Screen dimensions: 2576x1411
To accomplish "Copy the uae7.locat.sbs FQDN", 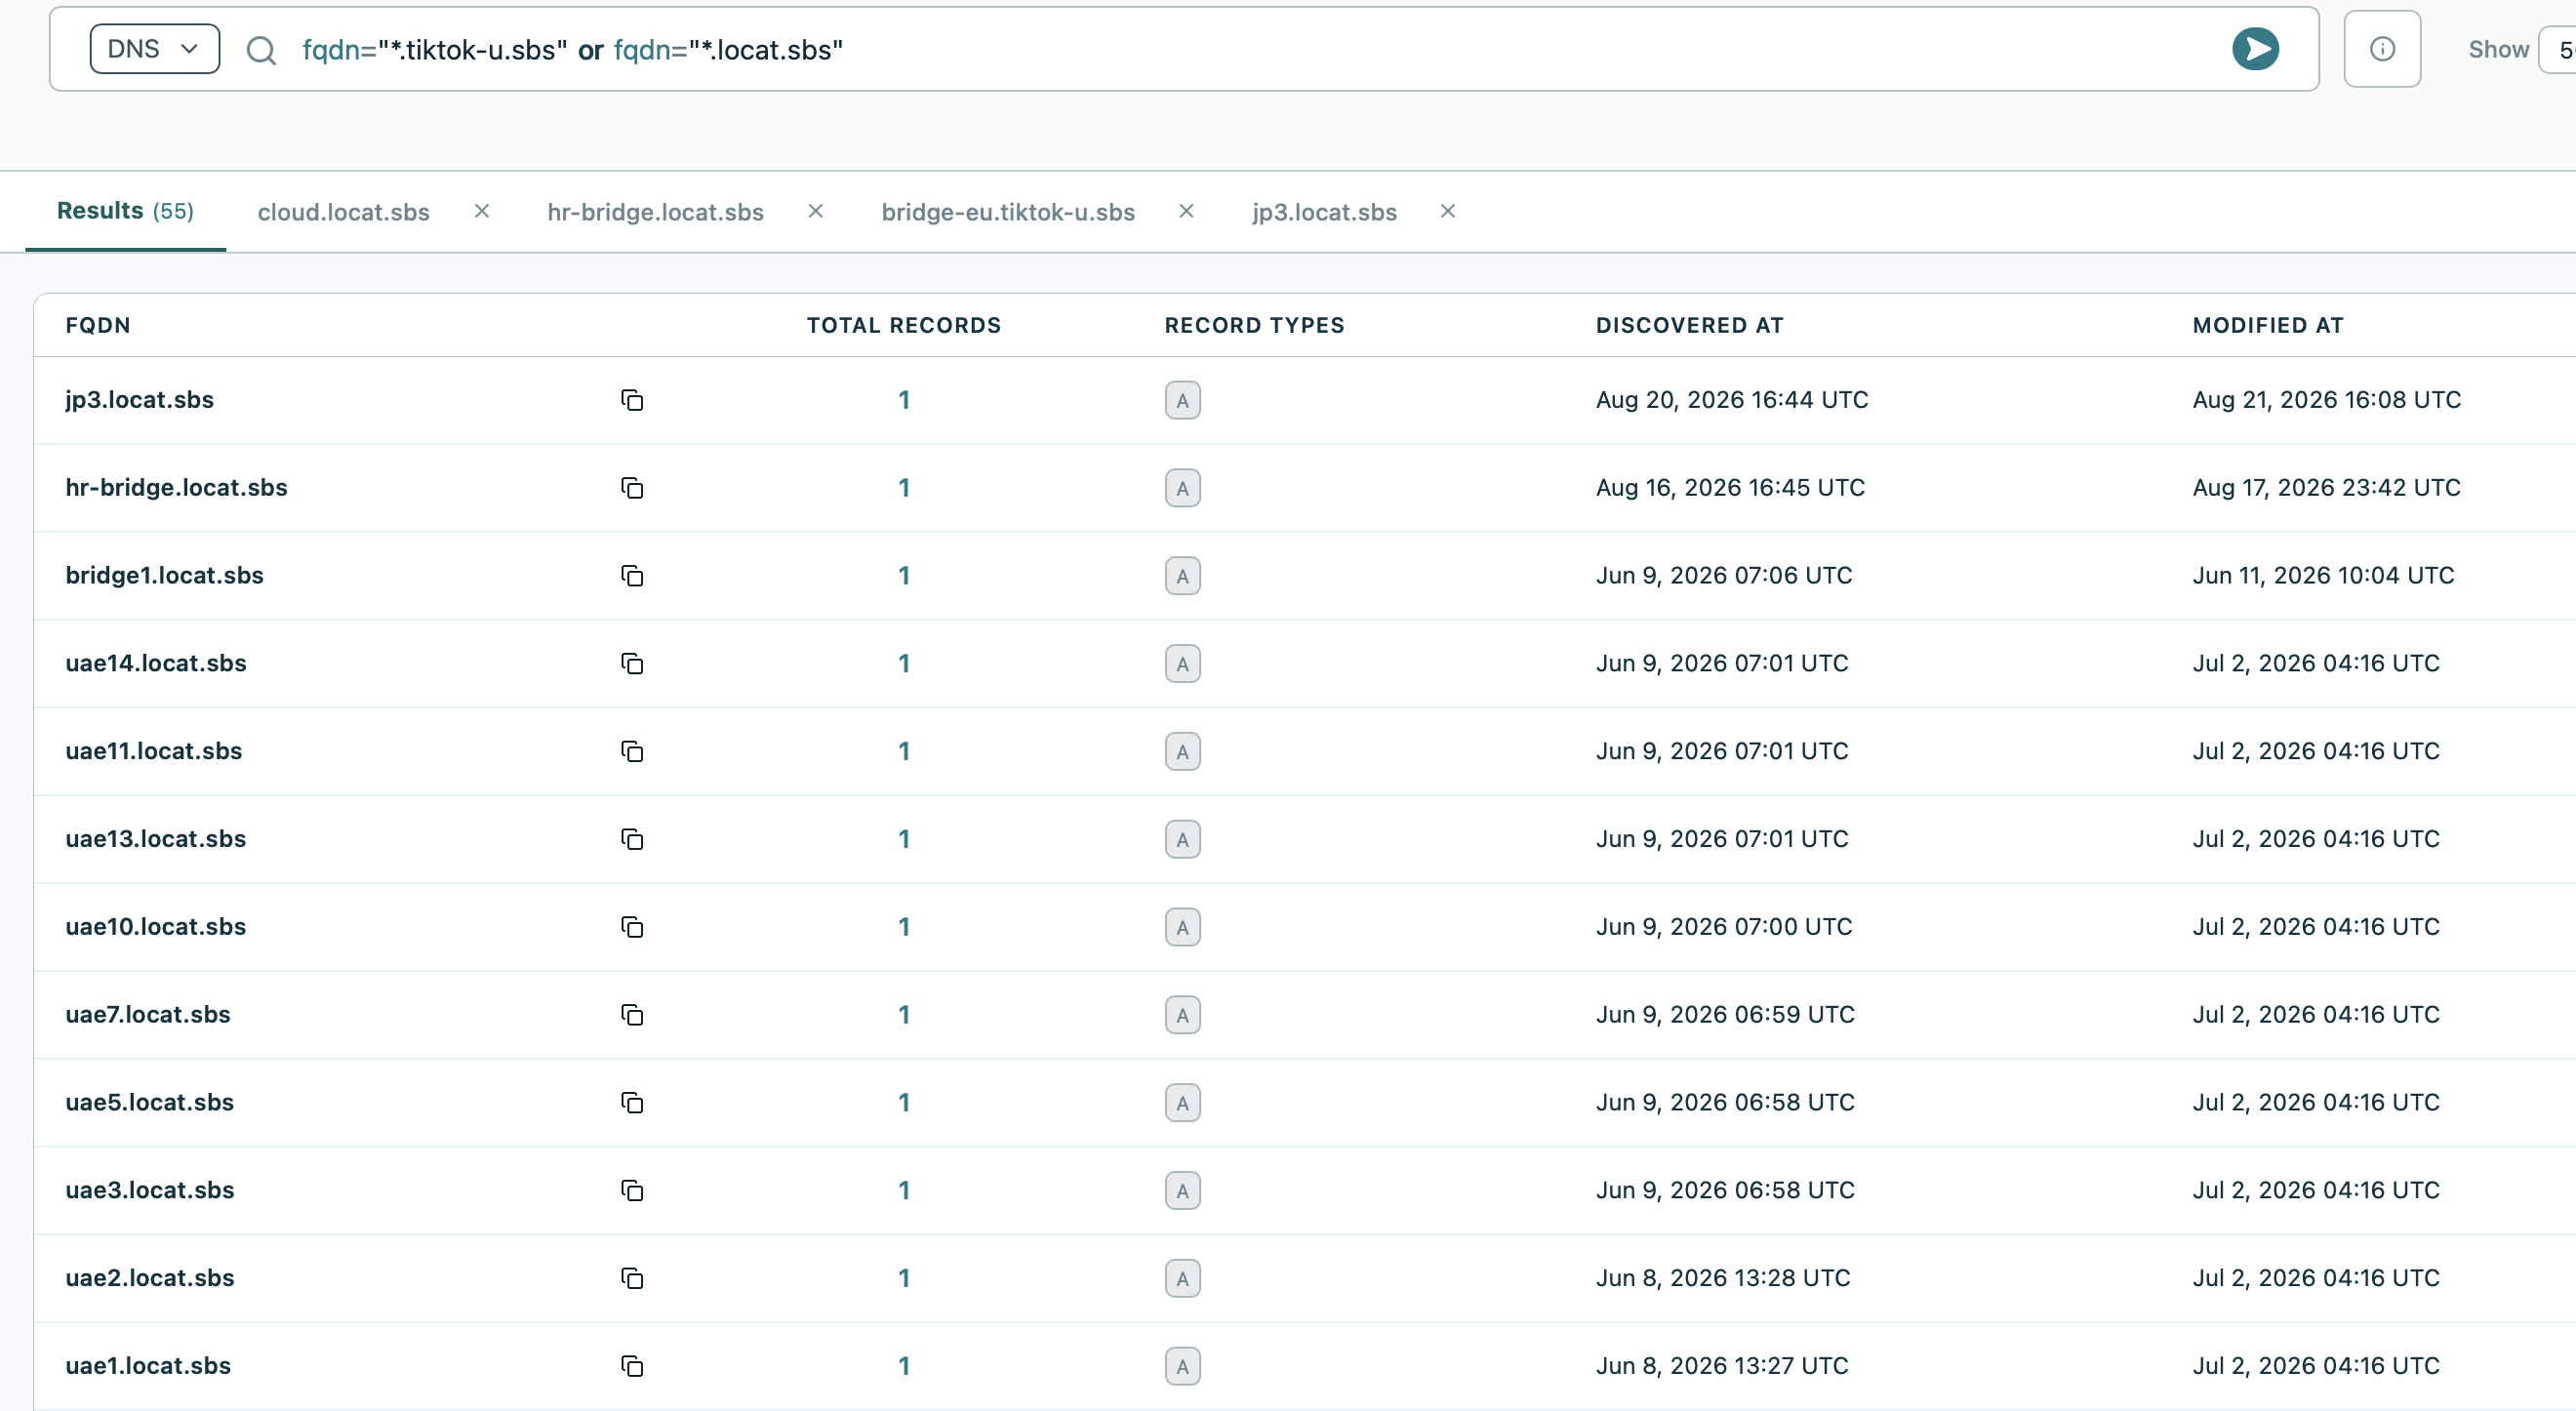I will 632,1015.
